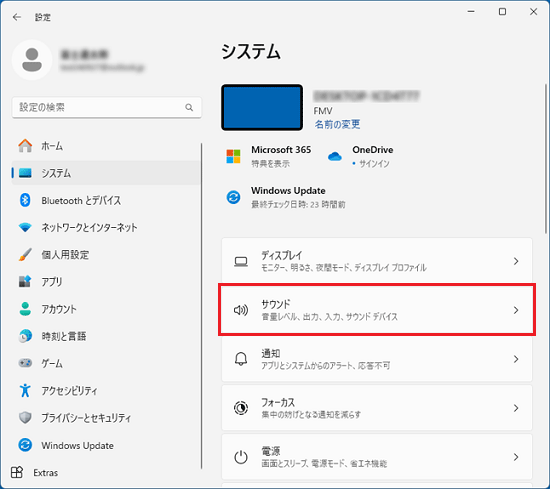Click the アプリ apps icon
The image size is (550, 489).
click(x=25, y=282)
